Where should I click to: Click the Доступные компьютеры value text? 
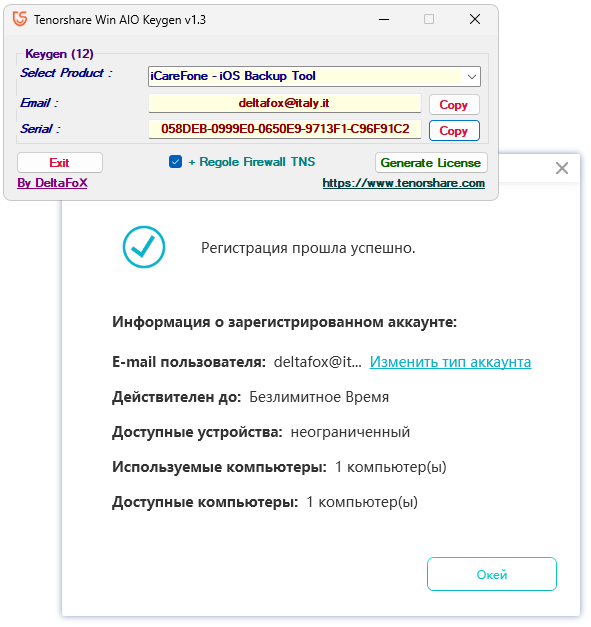pyautogui.click(x=362, y=502)
